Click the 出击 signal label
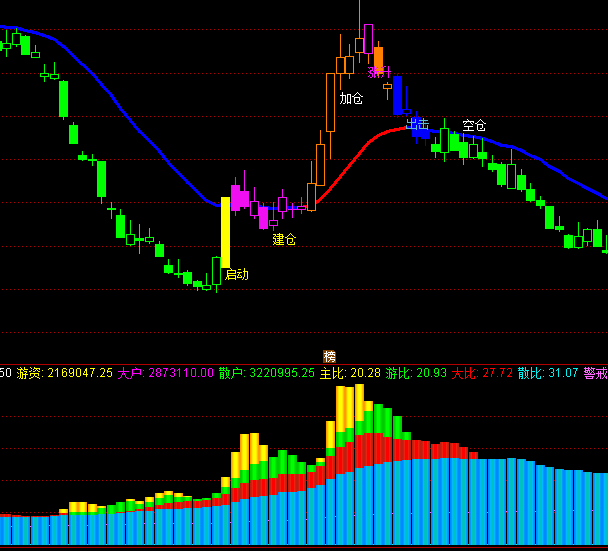 pos(417,124)
